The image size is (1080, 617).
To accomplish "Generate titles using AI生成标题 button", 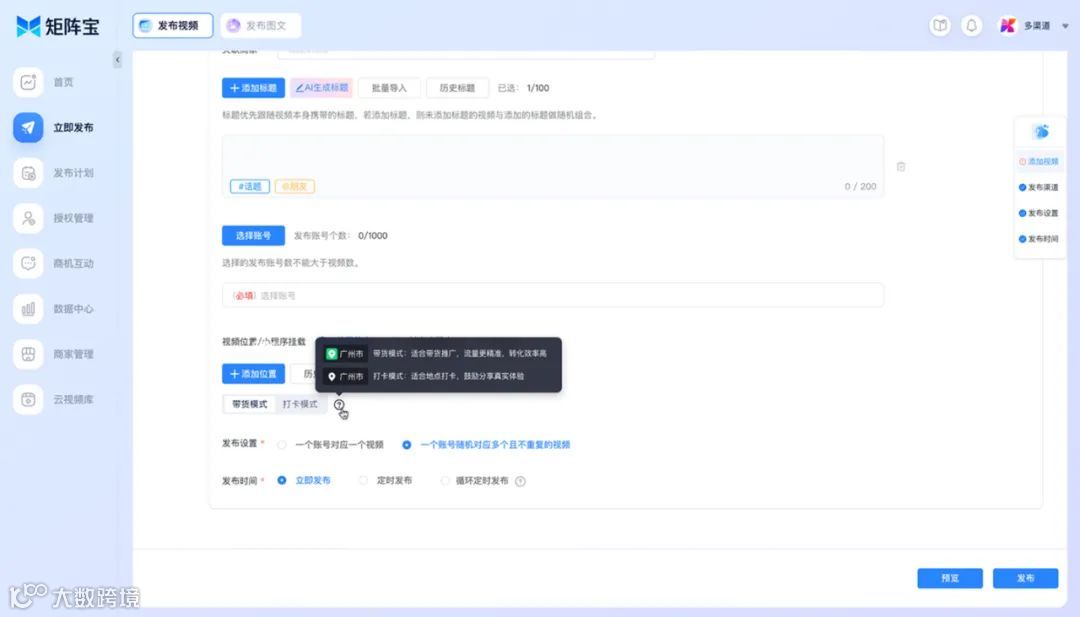I will 322,87.
